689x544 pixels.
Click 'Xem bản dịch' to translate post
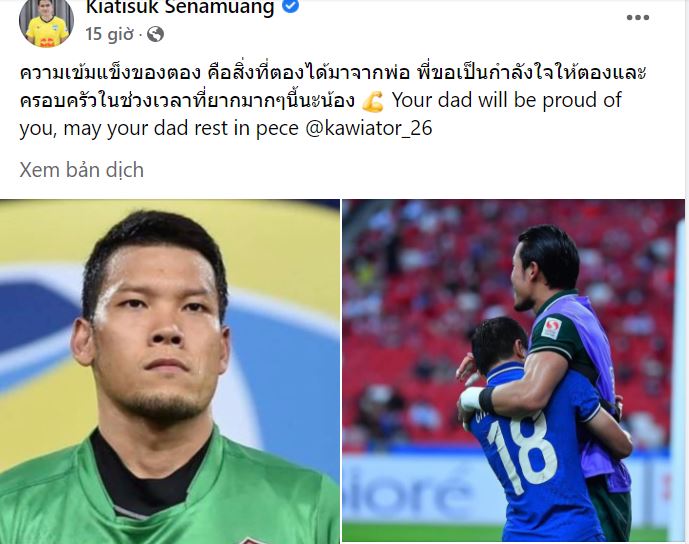coord(81,170)
